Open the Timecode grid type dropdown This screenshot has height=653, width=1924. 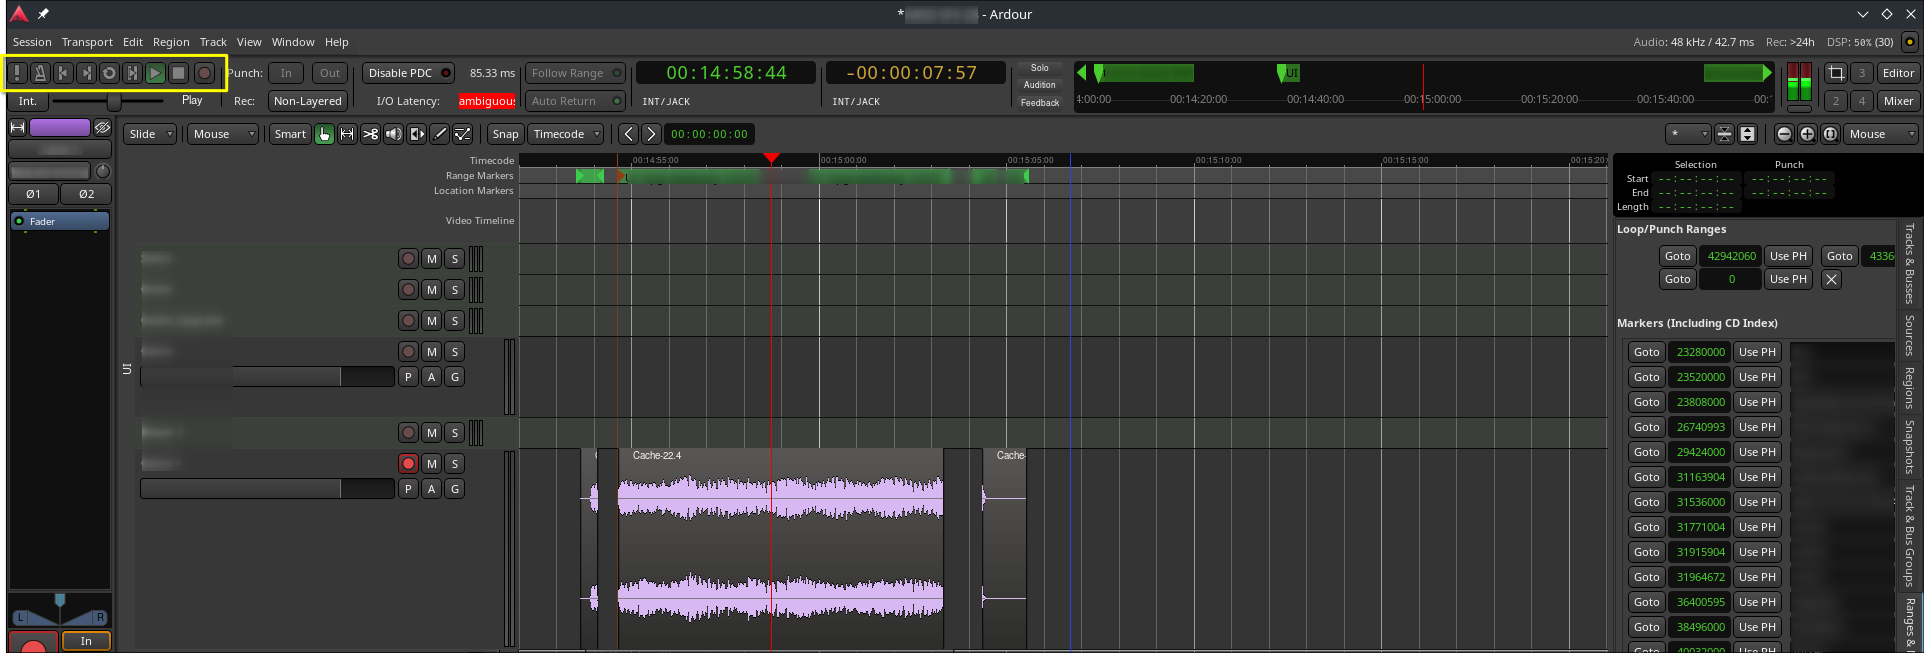567,134
